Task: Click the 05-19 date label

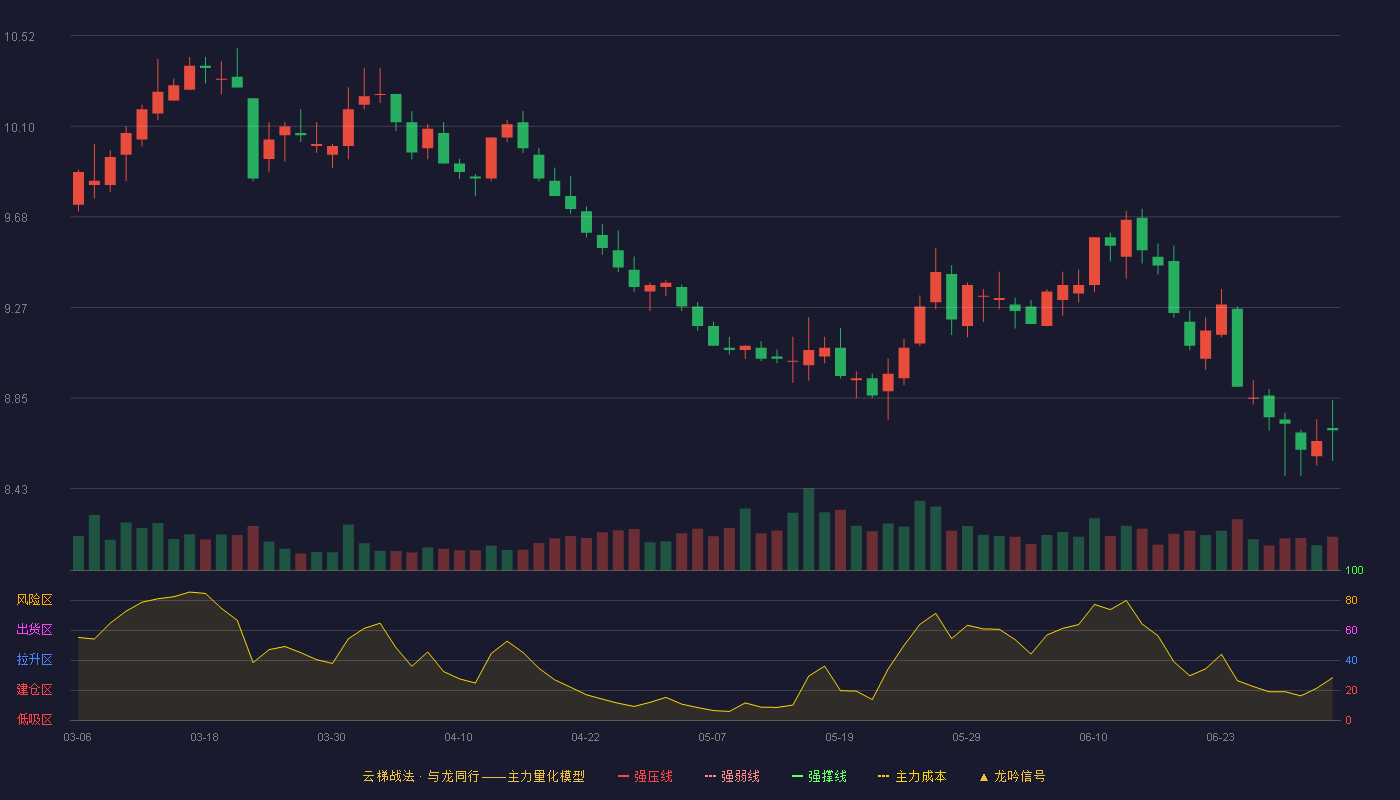Action: (x=839, y=737)
